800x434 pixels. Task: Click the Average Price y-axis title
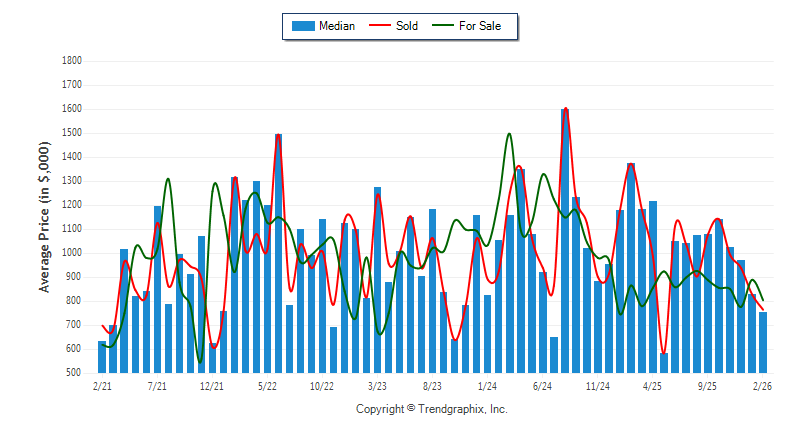[44, 217]
